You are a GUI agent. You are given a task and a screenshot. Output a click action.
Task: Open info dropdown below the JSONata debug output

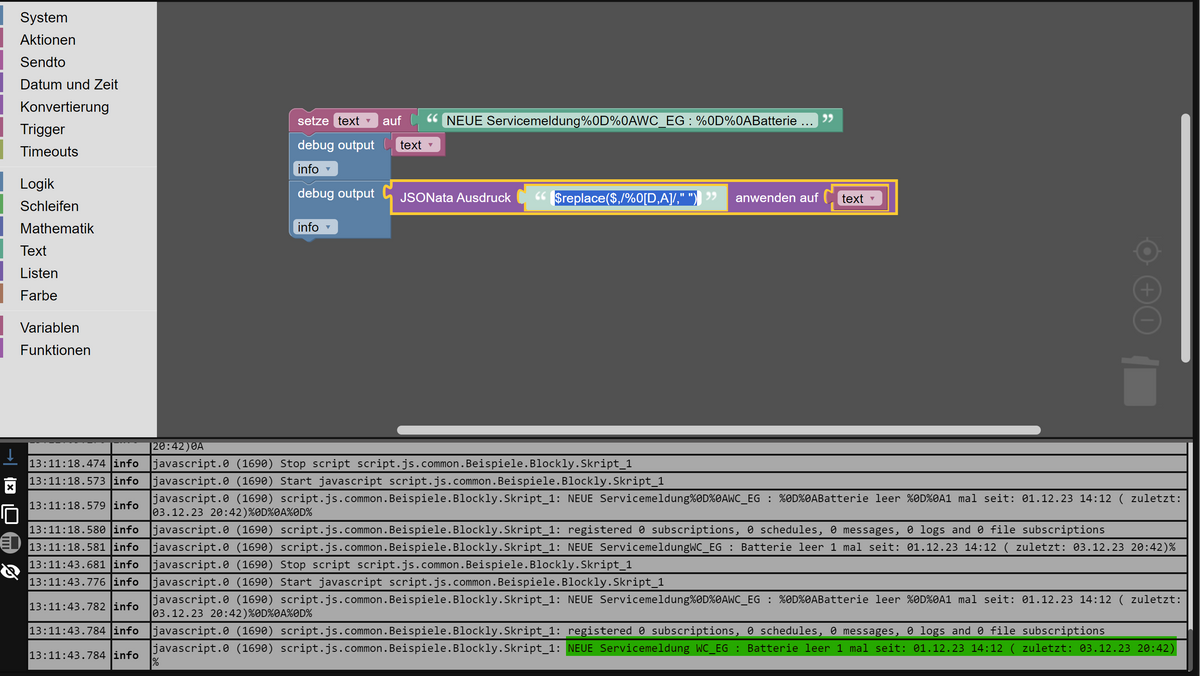pyautogui.click(x=315, y=227)
